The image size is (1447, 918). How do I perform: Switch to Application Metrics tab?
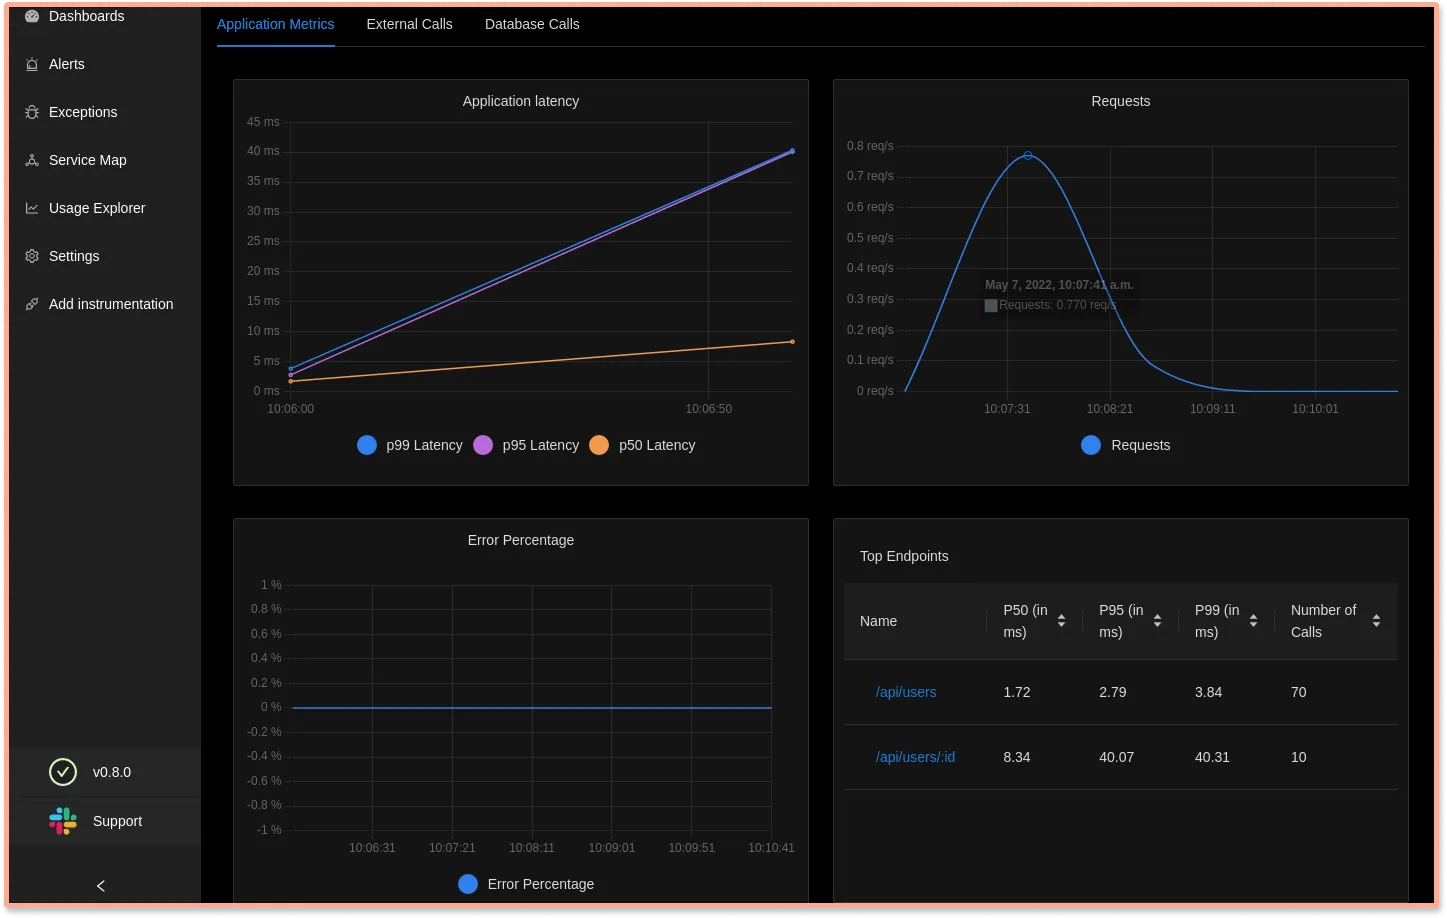[x=276, y=24]
